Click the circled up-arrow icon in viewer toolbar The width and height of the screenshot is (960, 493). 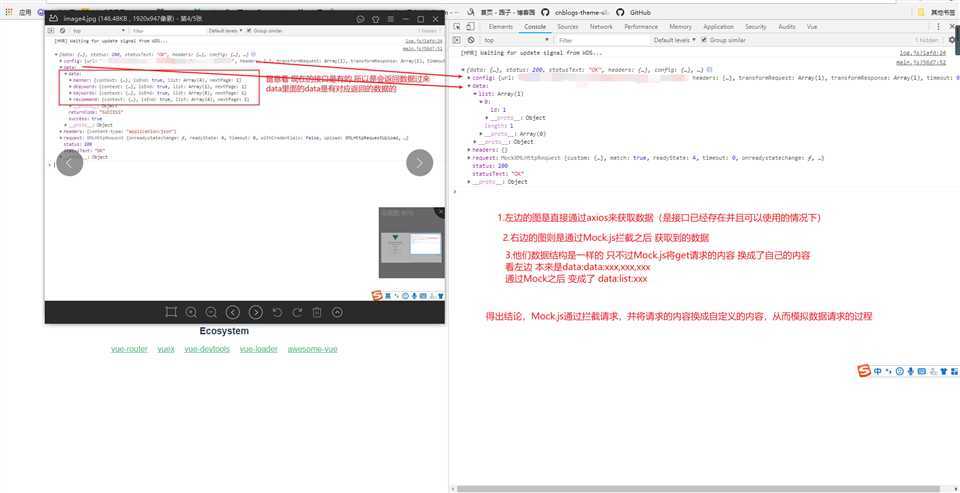click(337, 312)
